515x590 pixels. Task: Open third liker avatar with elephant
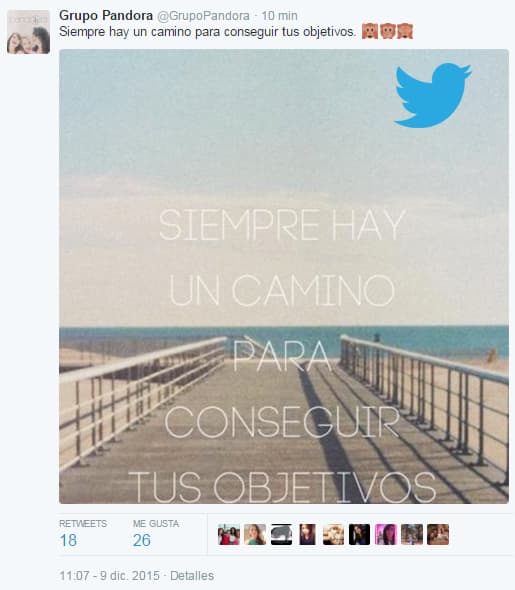(281, 534)
